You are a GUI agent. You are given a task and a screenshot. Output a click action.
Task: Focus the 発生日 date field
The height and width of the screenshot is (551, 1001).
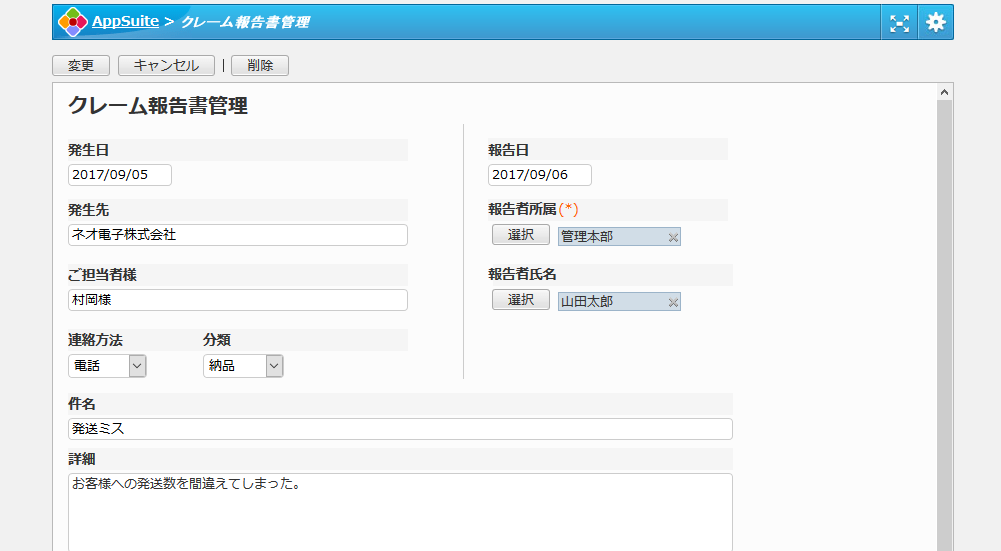click(120, 175)
